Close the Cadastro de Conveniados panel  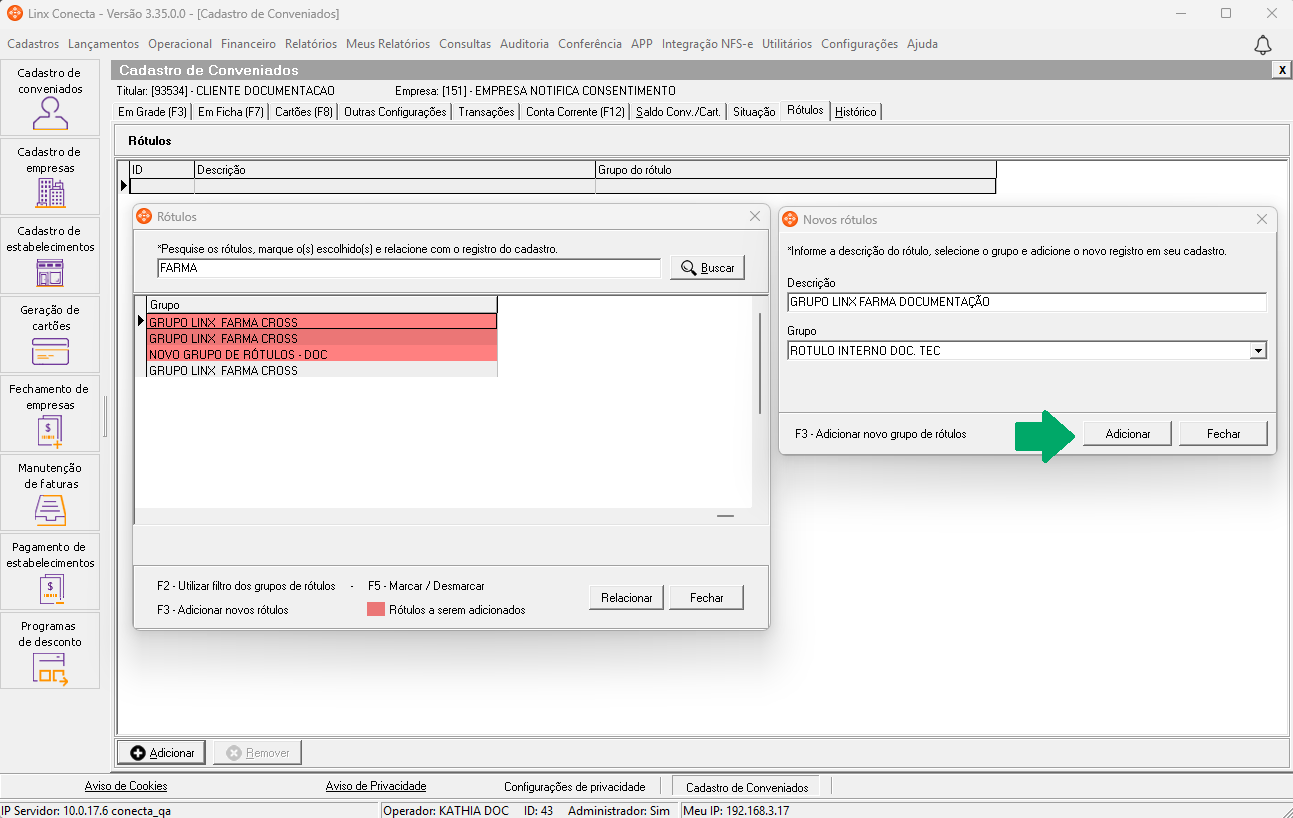(1282, 69)
